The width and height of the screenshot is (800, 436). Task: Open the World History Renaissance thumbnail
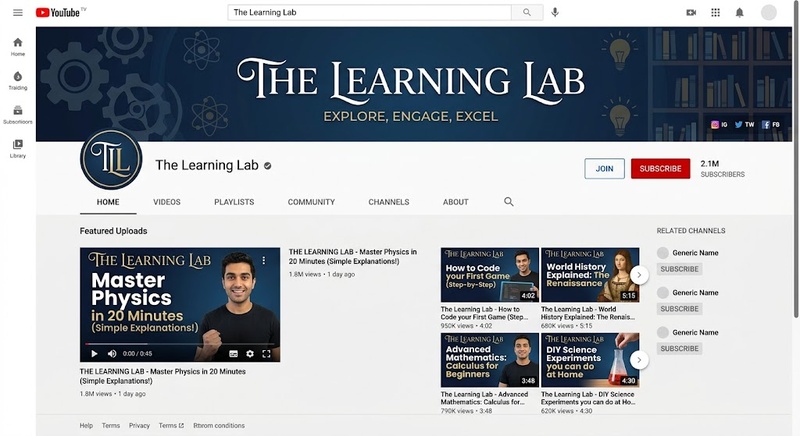point(590,275)
